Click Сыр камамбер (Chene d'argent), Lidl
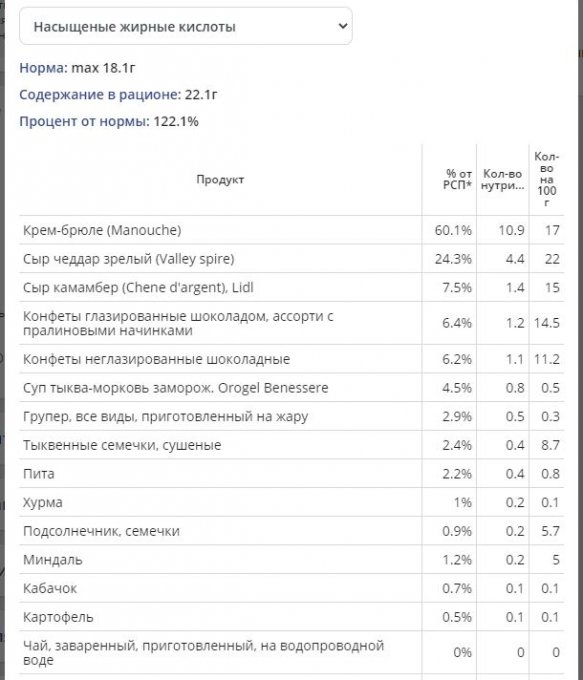The image size is (583, 680). pos(292,287)
